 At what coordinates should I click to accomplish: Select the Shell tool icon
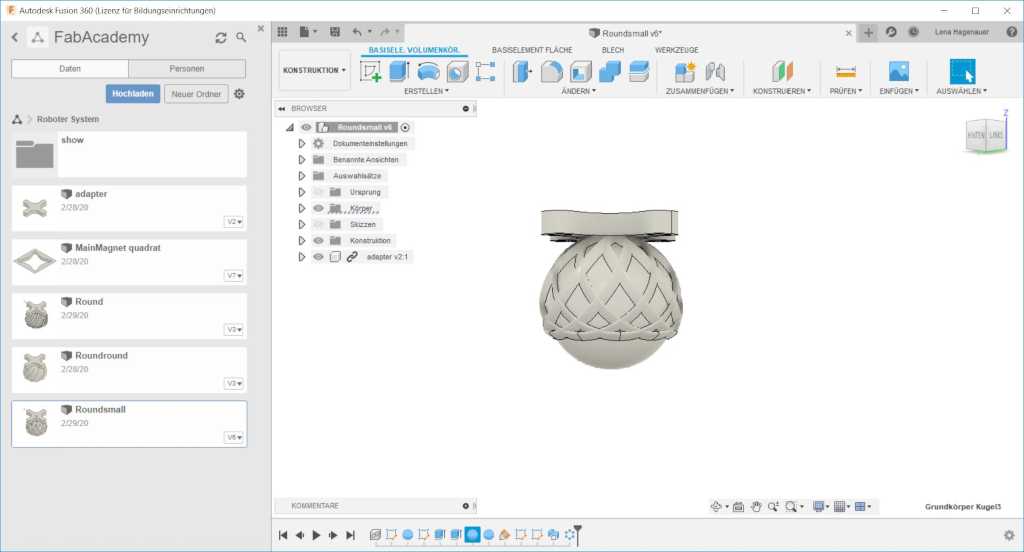(581, 71)
